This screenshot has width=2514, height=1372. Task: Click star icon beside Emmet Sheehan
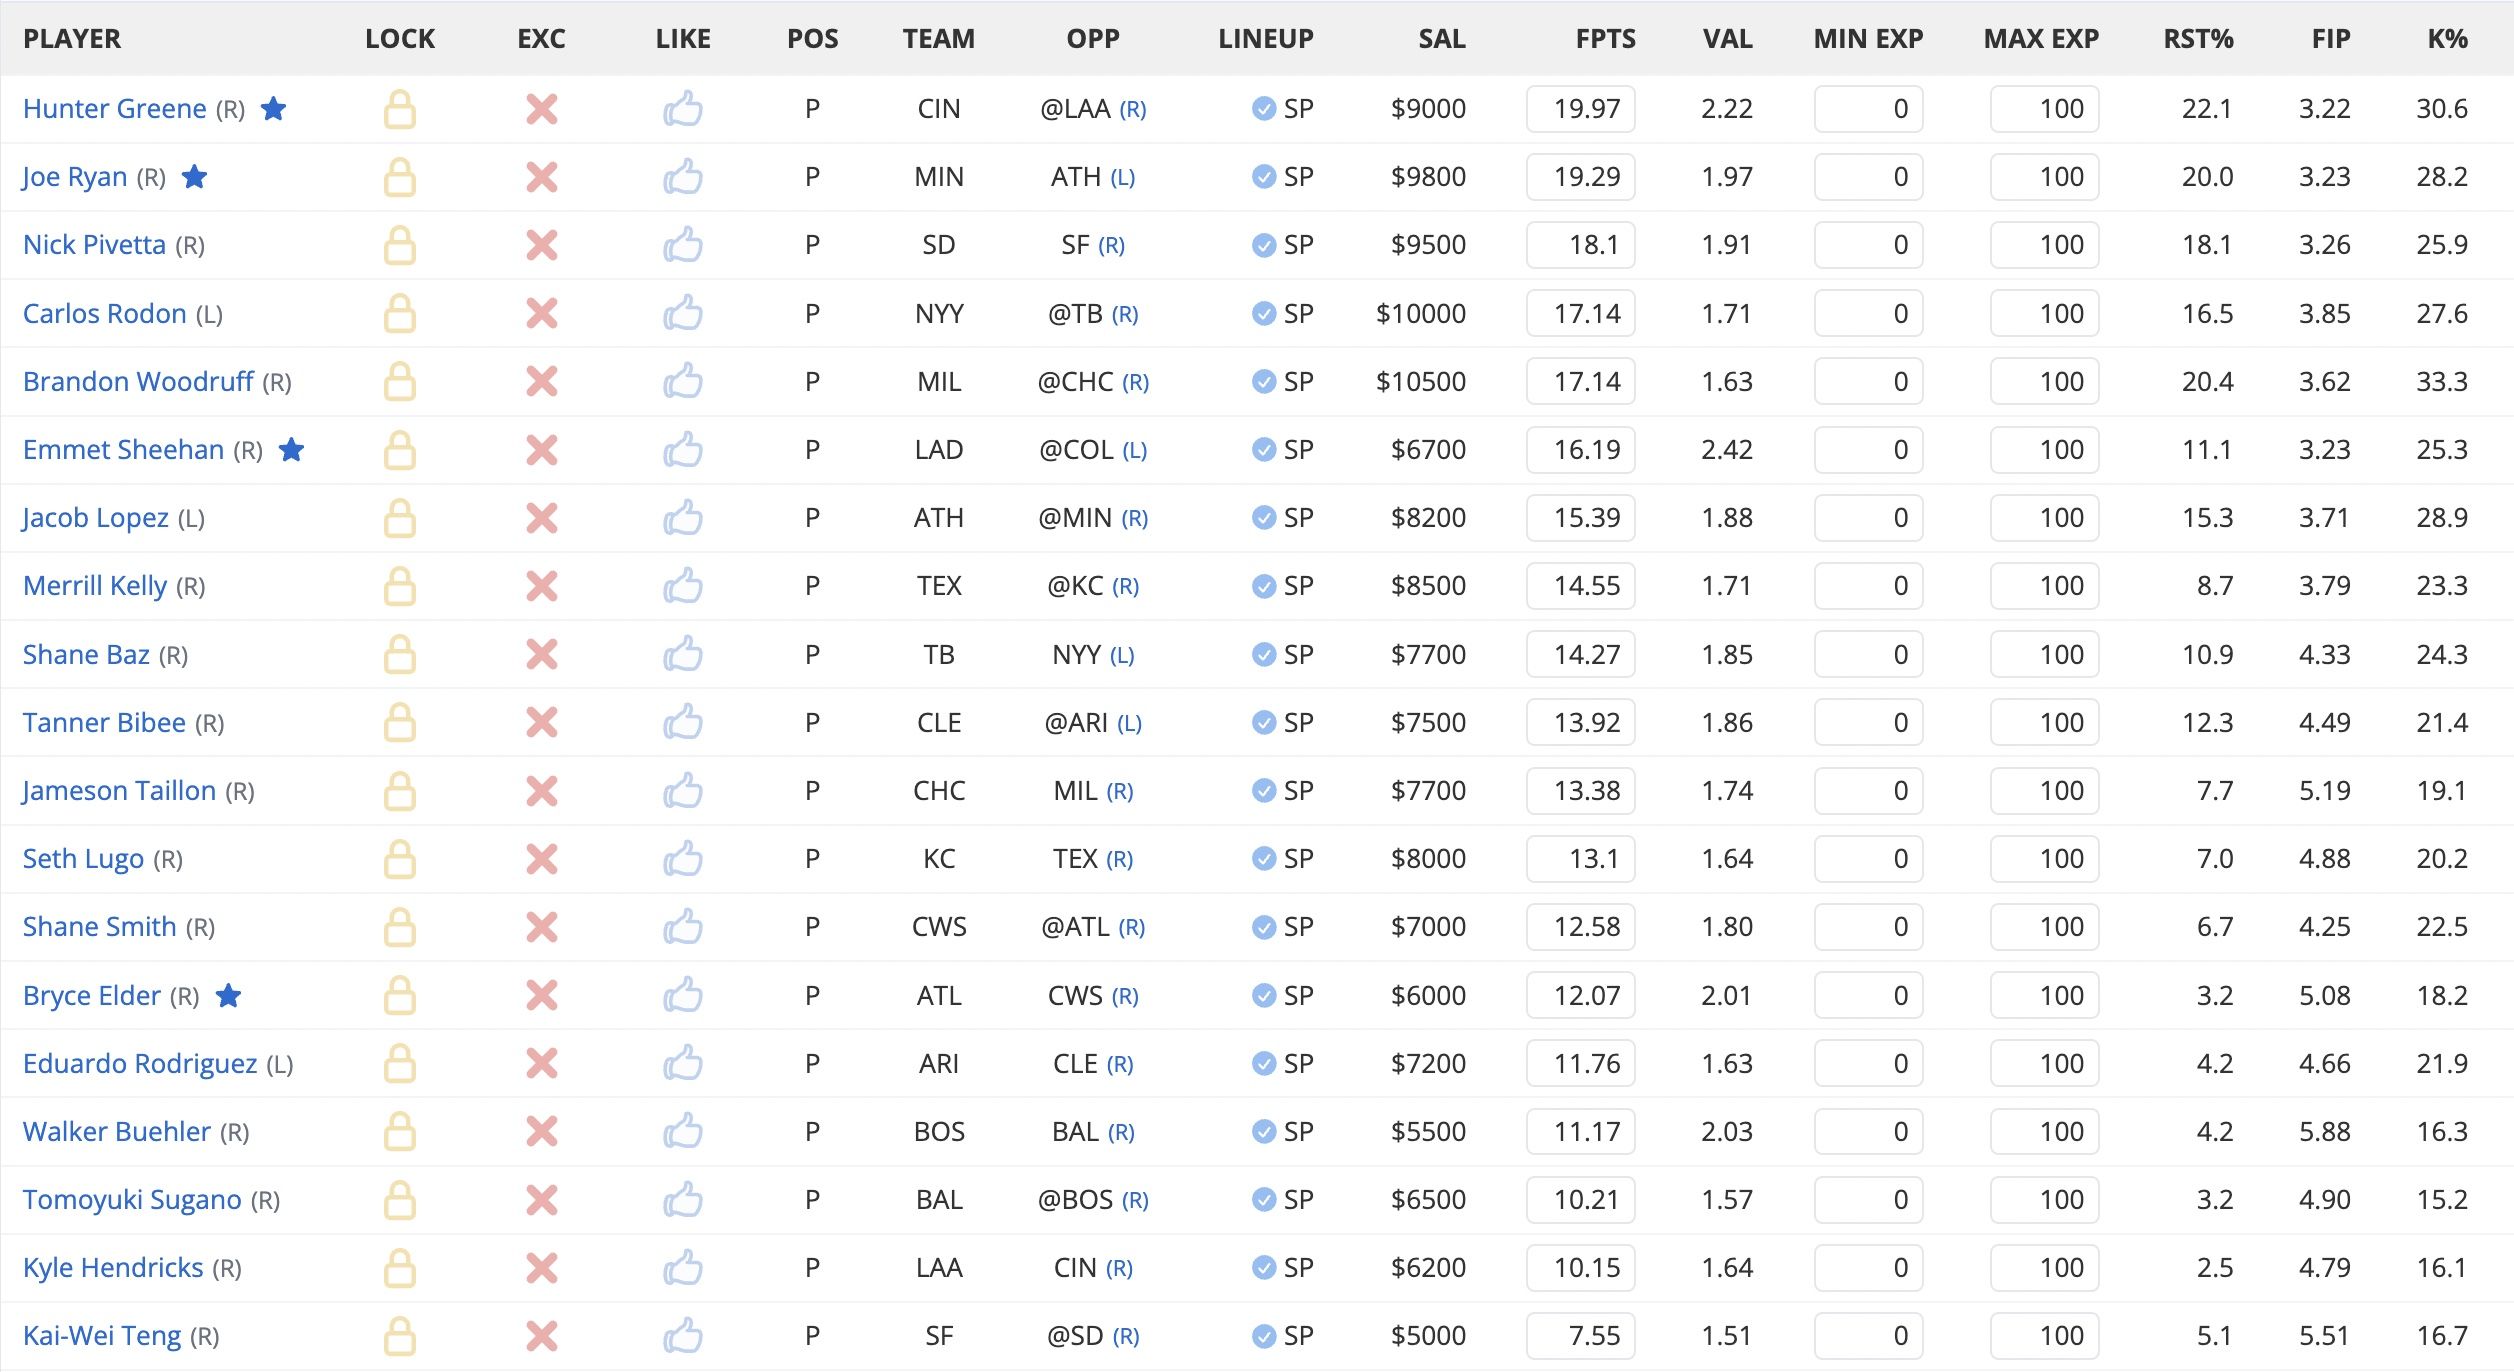[x=292, y=450]
